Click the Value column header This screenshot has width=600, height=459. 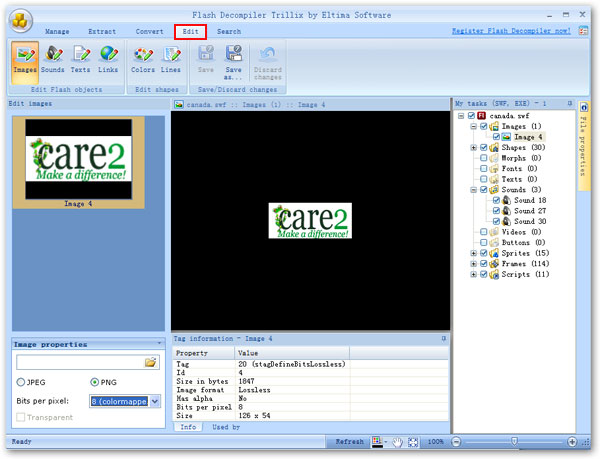tap(292, 353)
